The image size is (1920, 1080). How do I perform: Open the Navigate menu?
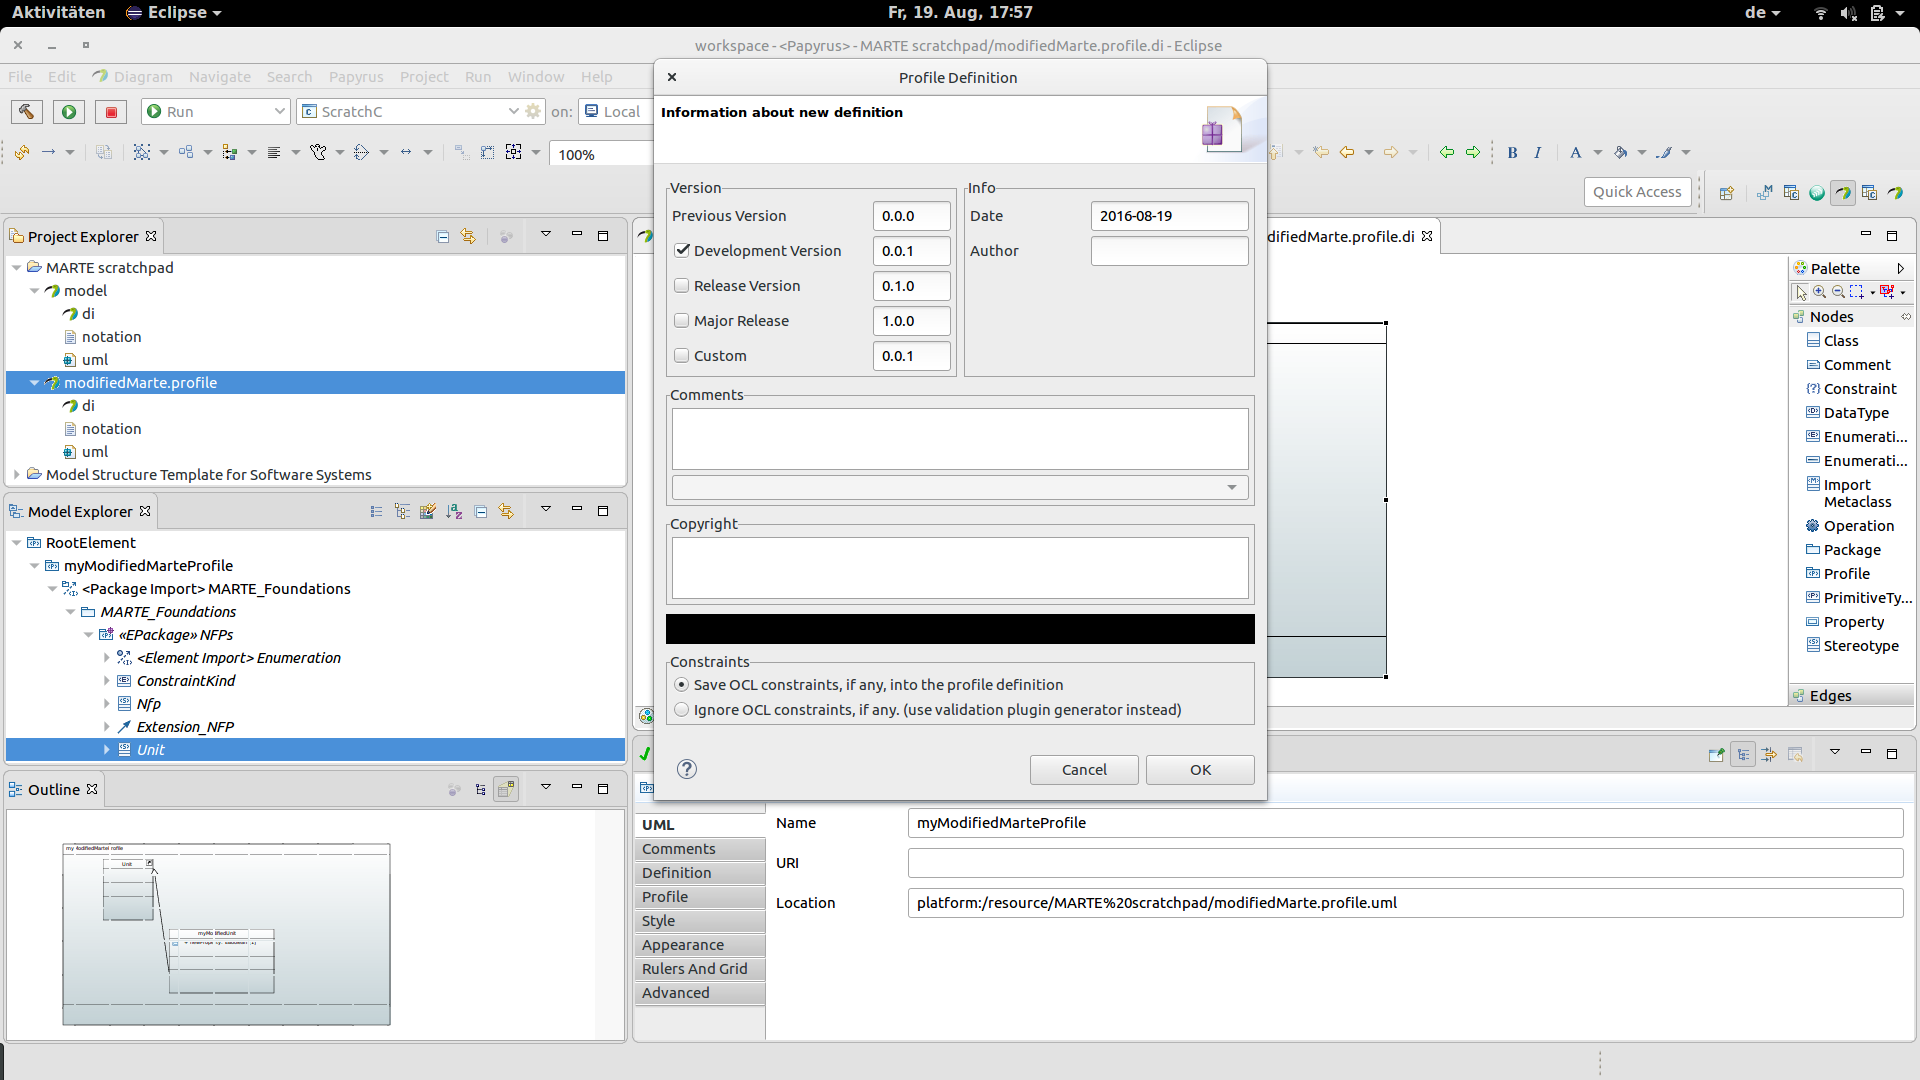tap(220, 77)
